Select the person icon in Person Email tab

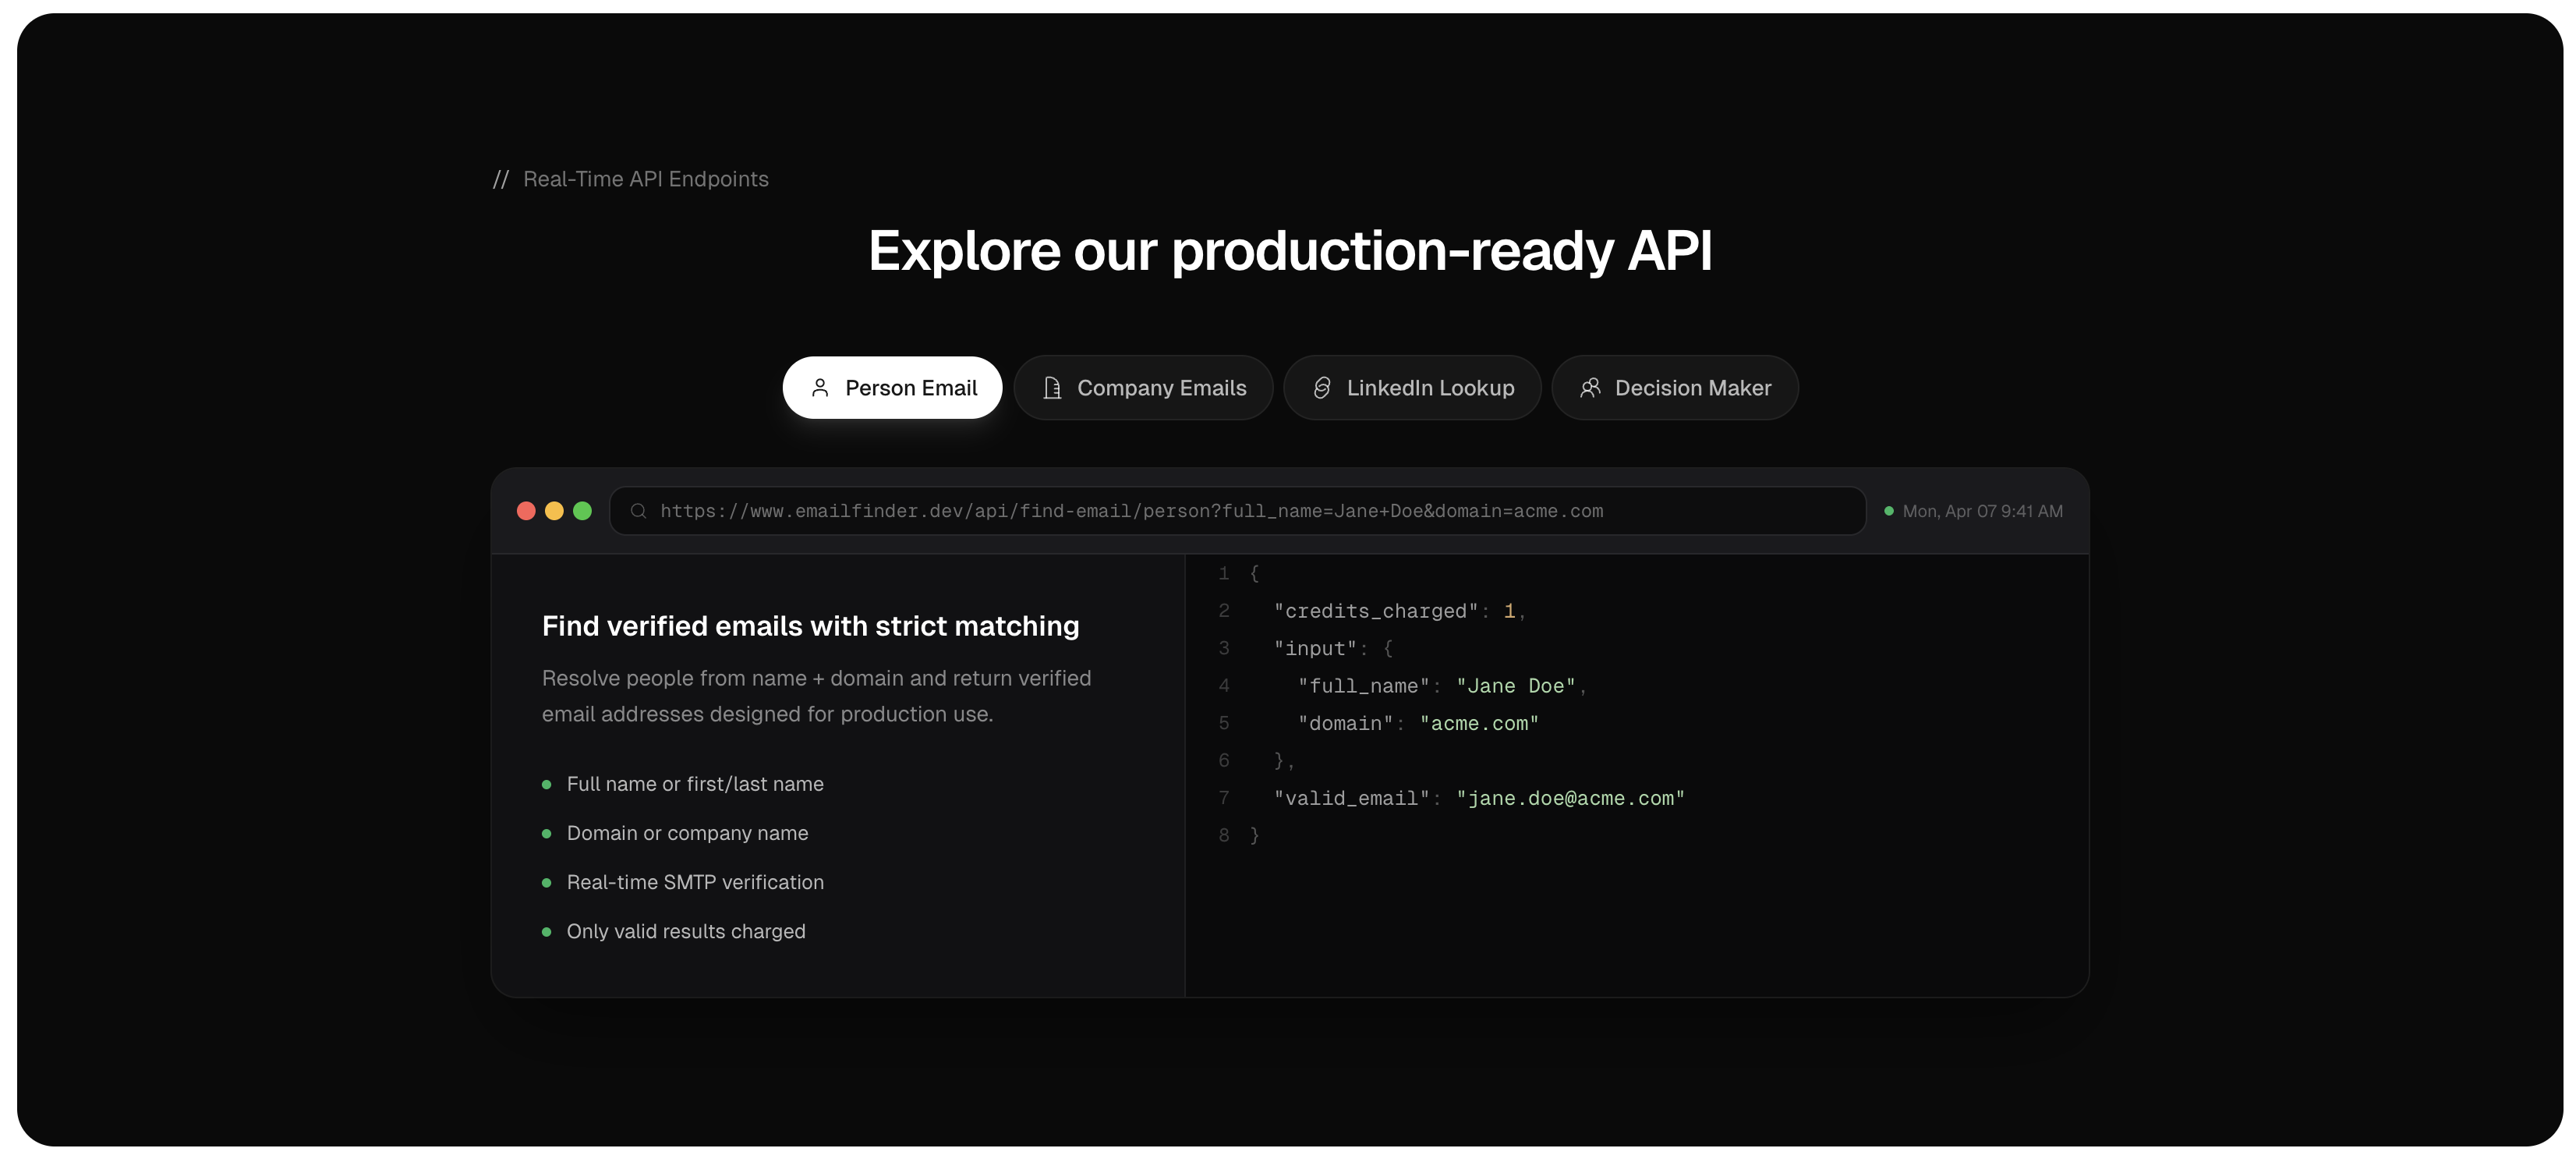[821, 388]
